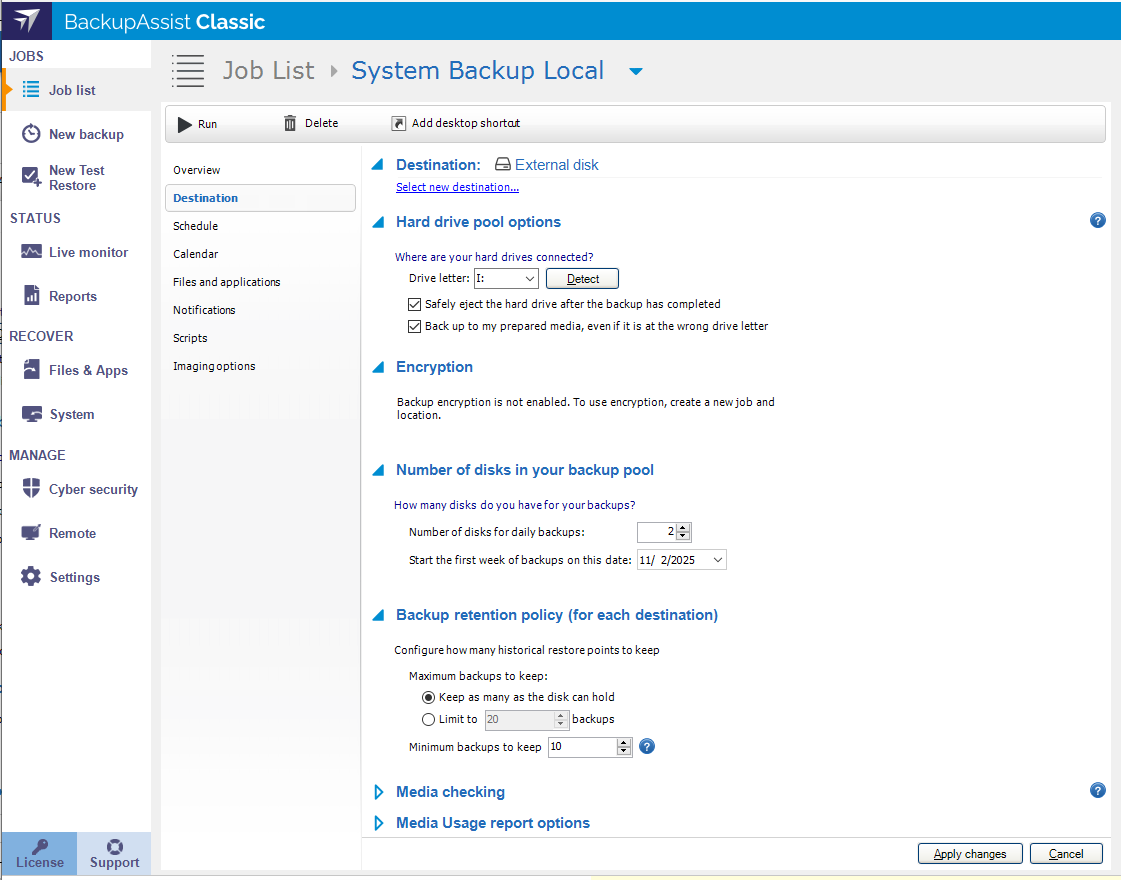The width and height of the screenshot is (1121, 880).
Task: Click the Apply changes button
Action: 969,854
